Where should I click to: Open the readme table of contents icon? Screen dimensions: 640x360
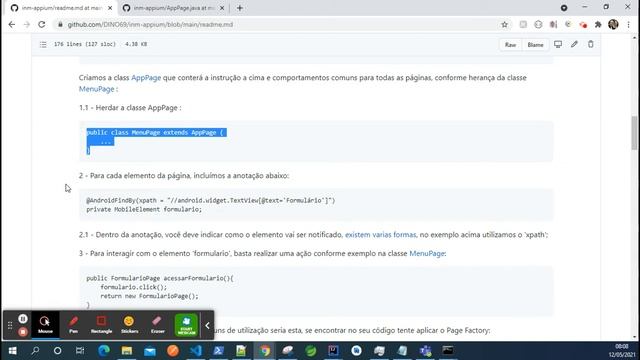click(43, 44)
